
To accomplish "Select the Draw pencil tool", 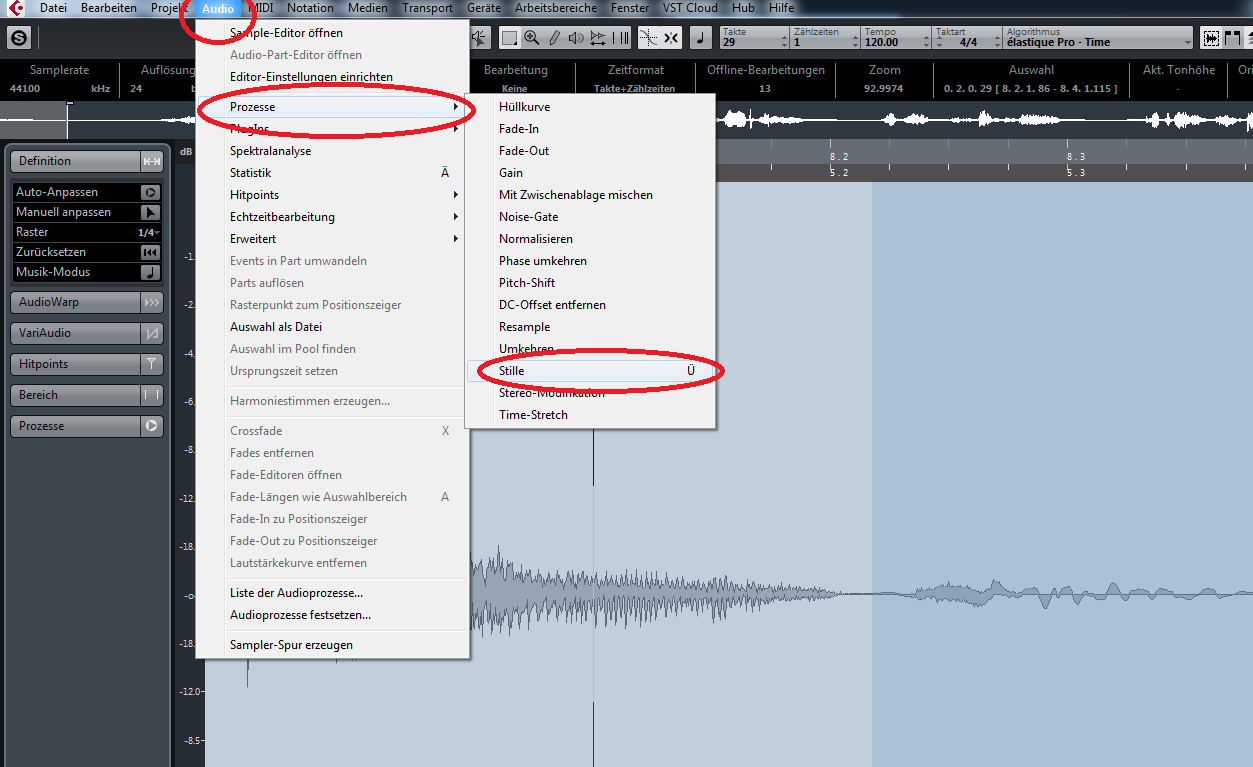I will [554, 38].
